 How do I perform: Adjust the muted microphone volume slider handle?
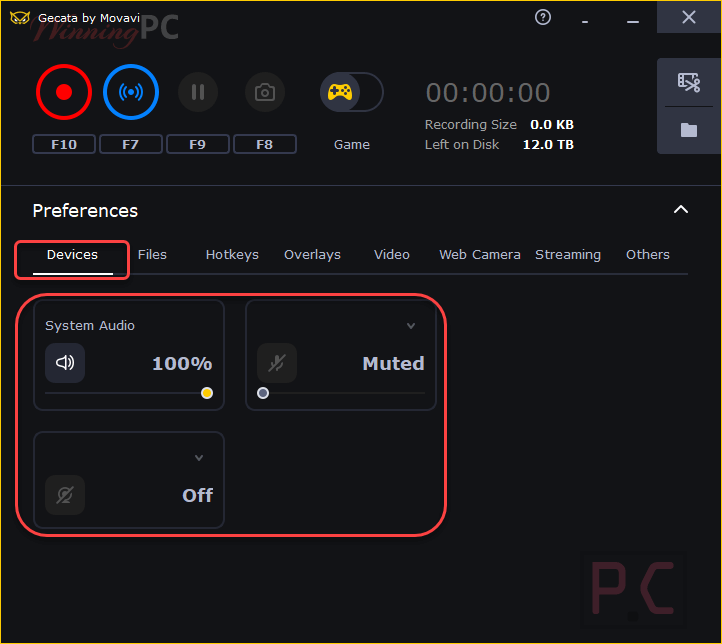point(263,393)
